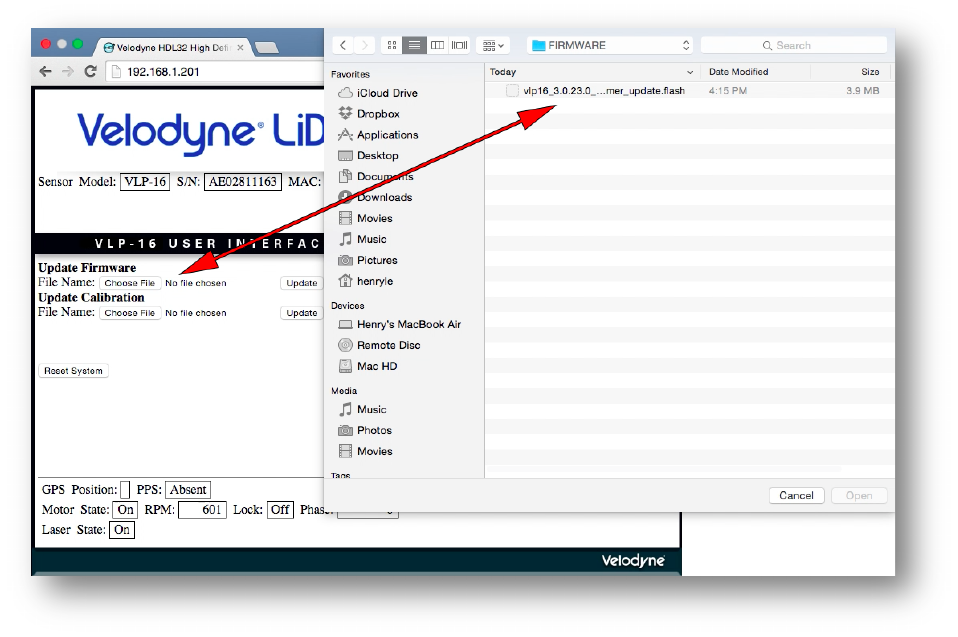Choose File for Update Calibration
Image resolution: width=958 pixels, height=637 pixels.
tap(130, 313)
